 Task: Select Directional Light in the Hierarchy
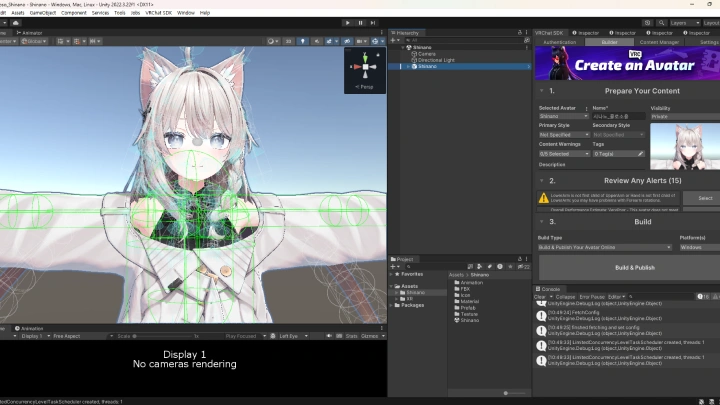436,60
